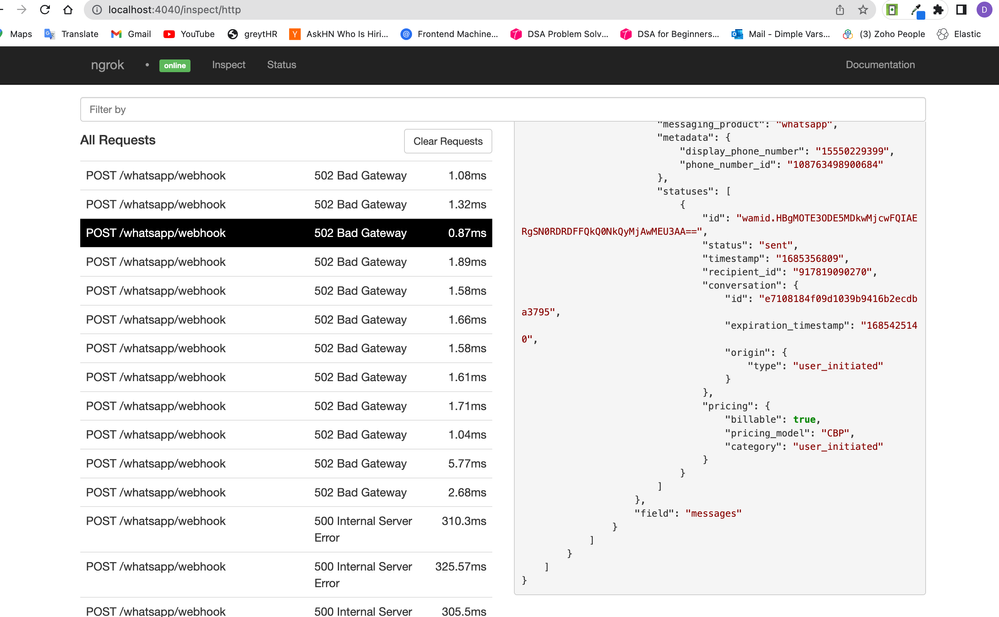Image resolution: width=999 pixels, height=617 pixels.
Task: Select the webhook request taking 5.77ms
Action: coord(286,464)
